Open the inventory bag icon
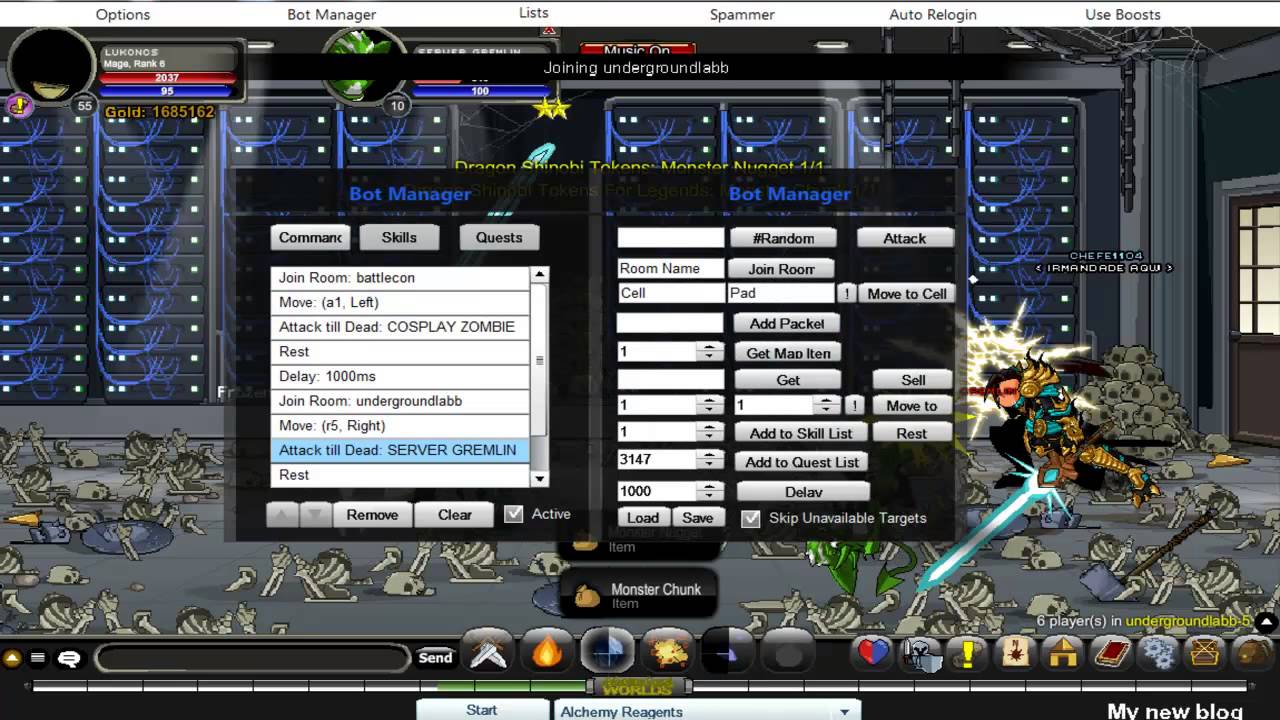This screenshot has width=1280, height=720. [x=1252, y=653]
